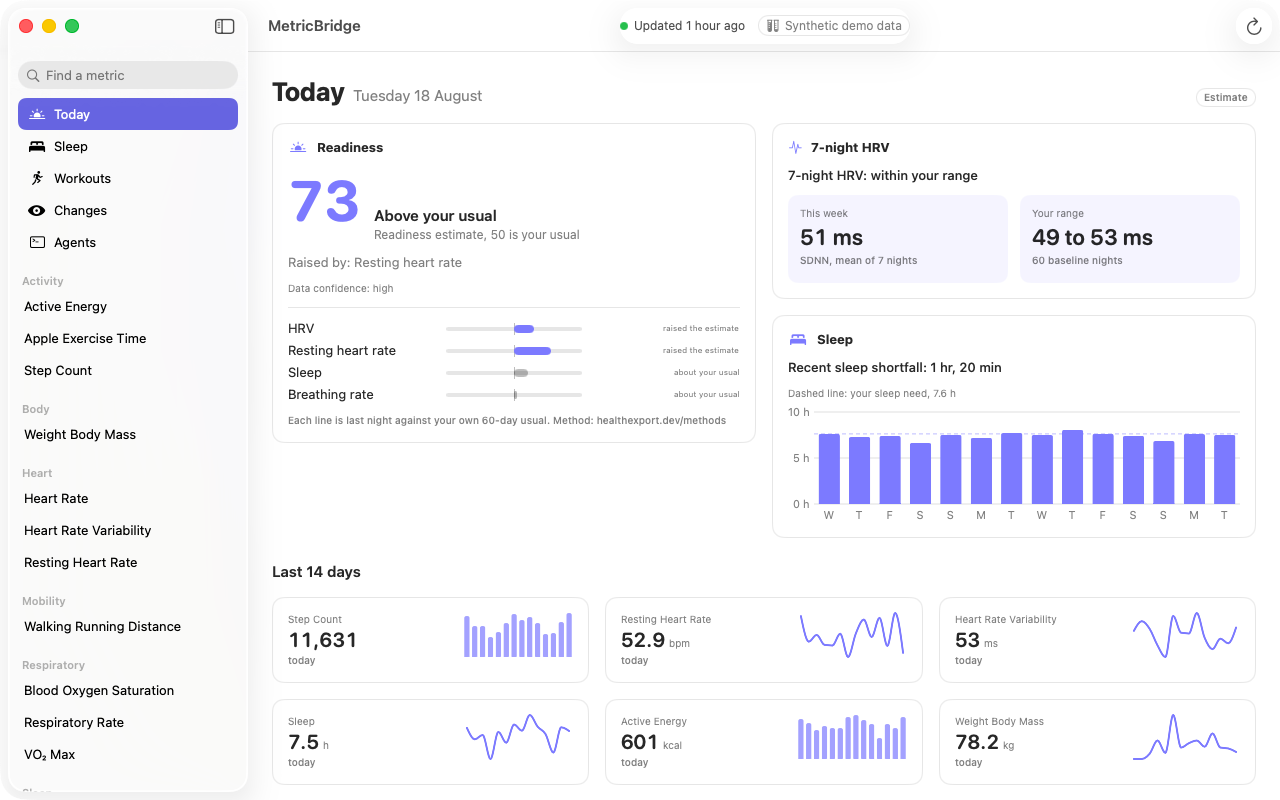Open Resting Heart Rate in the sidebar
This screenshot has height=800, width=1280.
click(128, 562)
